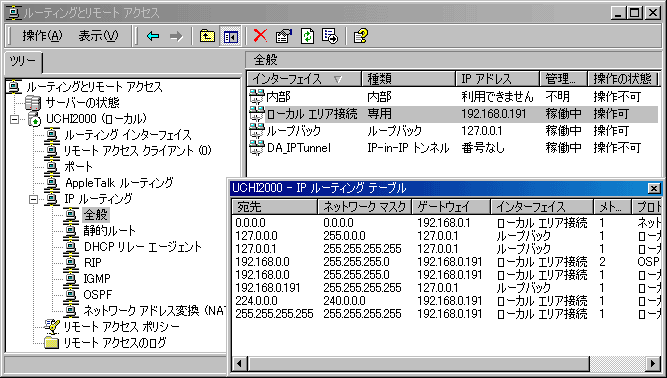Click the リモート アクセス ポリシー icon

coord(52,327)
